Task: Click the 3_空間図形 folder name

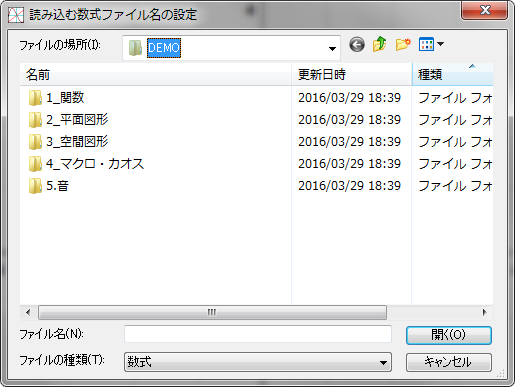Action: click(x=77, y=142)
